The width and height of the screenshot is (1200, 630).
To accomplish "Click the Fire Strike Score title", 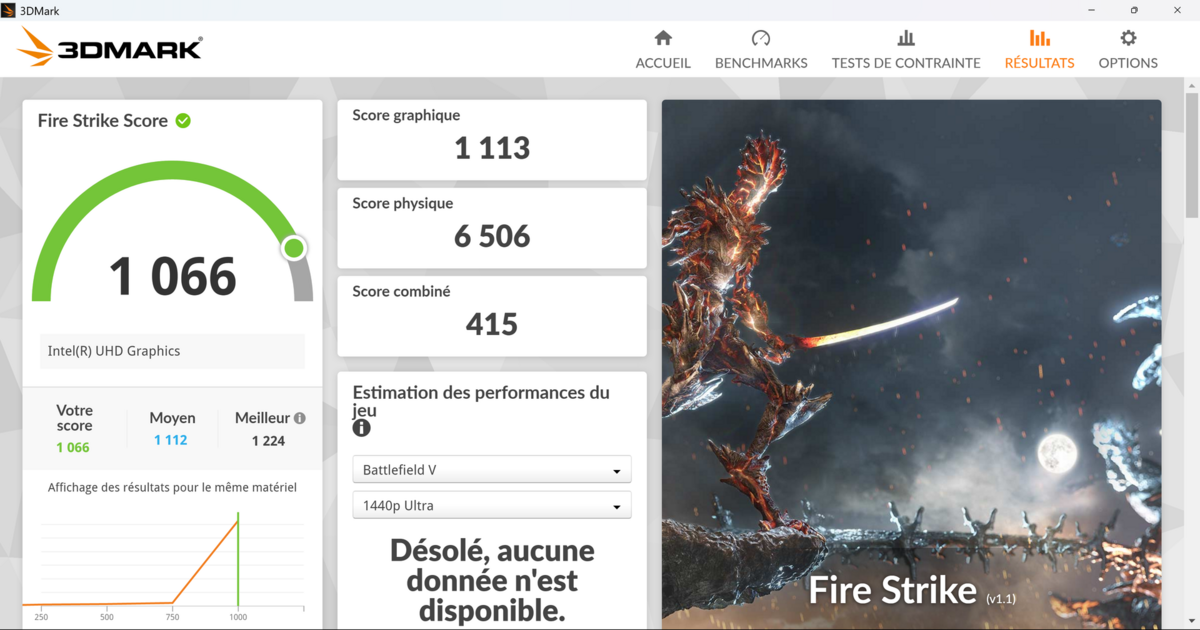I will pos(103,121).
